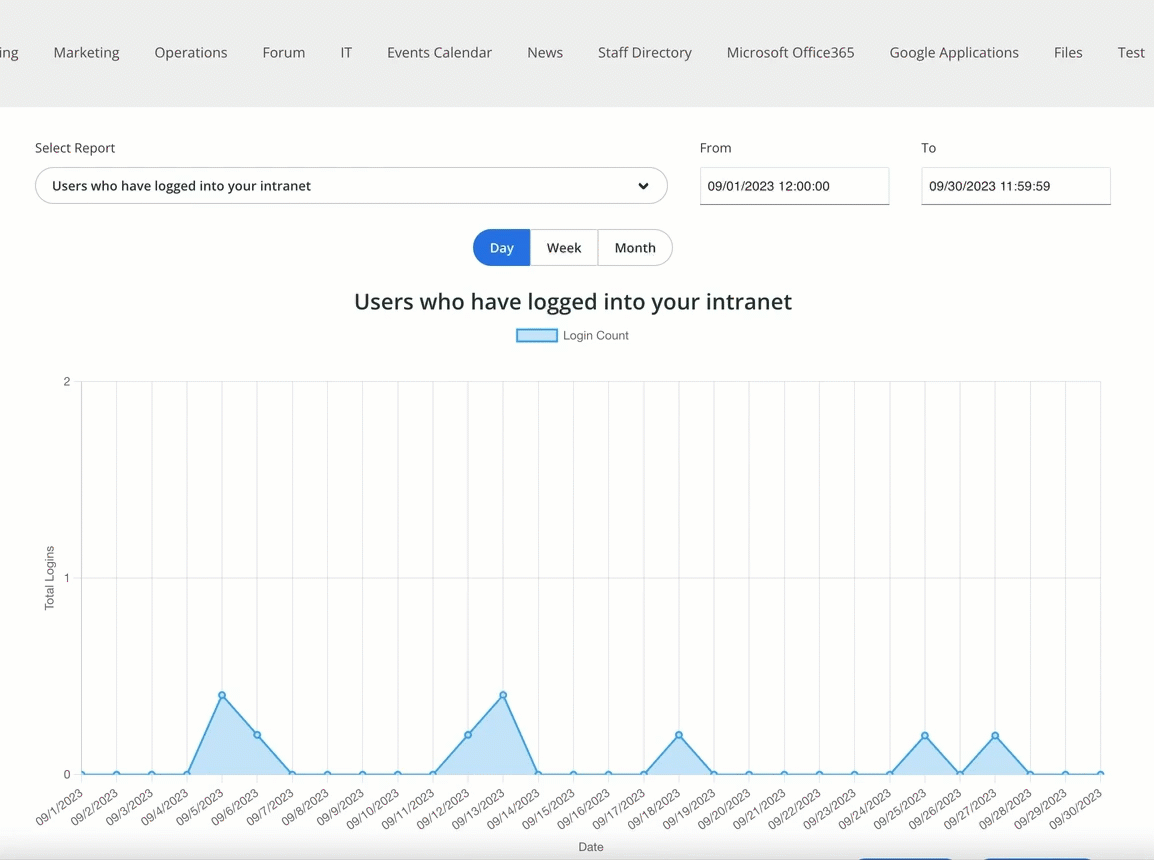Screen dimensions: 1154x860
Task: Click the 09/12/2023 data point
Action: 468,735
